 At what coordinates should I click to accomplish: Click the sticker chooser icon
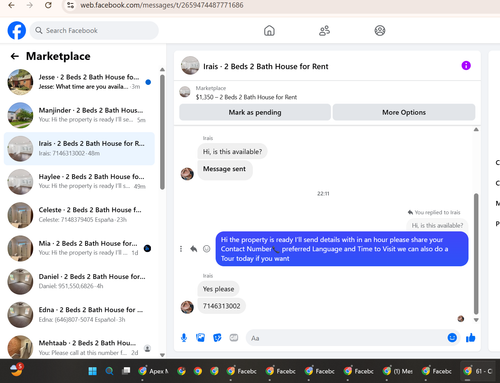point(217,338)
